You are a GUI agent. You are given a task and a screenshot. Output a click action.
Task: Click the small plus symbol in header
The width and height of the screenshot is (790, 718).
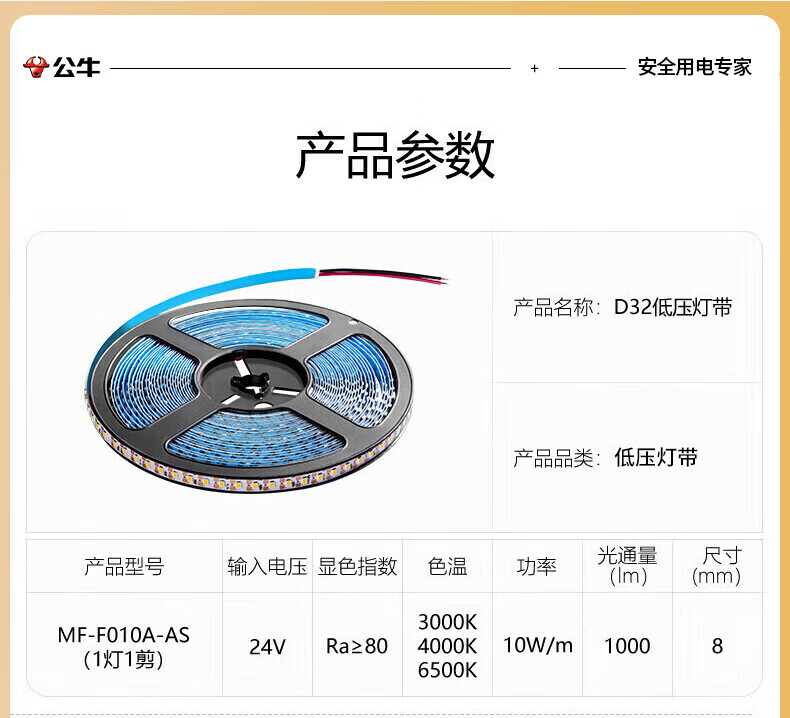pyautogui.click(x=535, y=68)
